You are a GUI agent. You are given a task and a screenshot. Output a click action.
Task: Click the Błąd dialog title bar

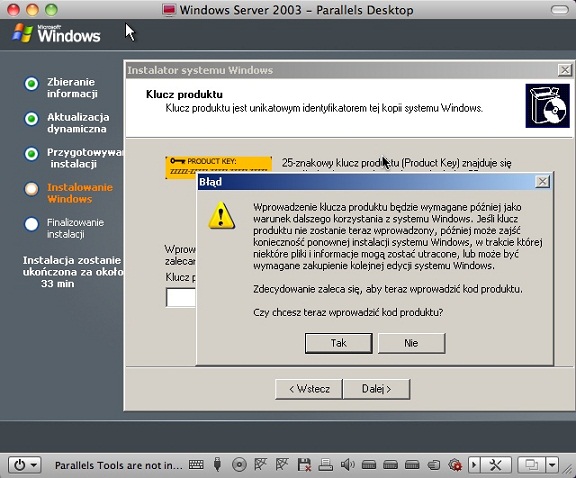coord(374,182)
